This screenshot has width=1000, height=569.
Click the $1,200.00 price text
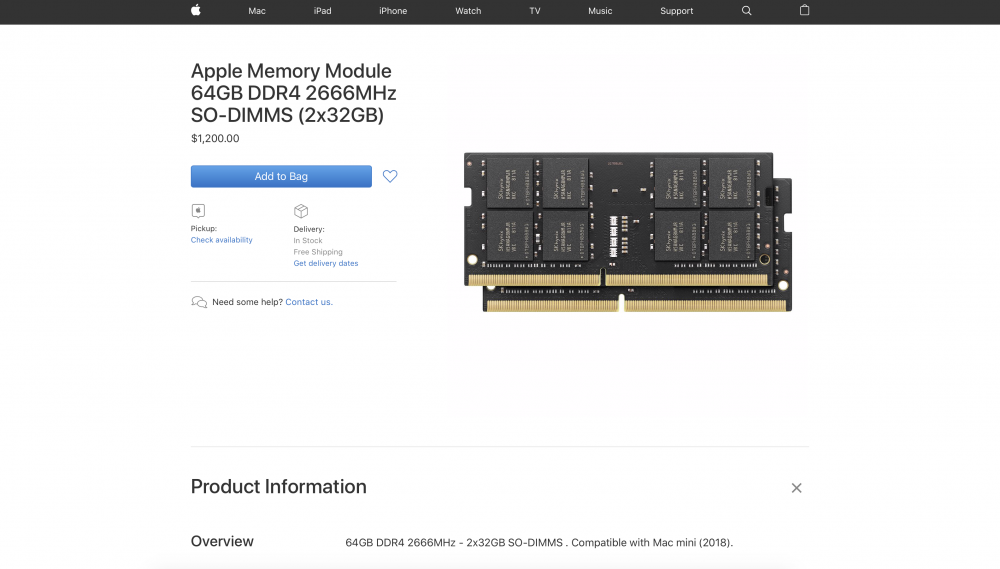pyautogui.click(x=215, y=138)
